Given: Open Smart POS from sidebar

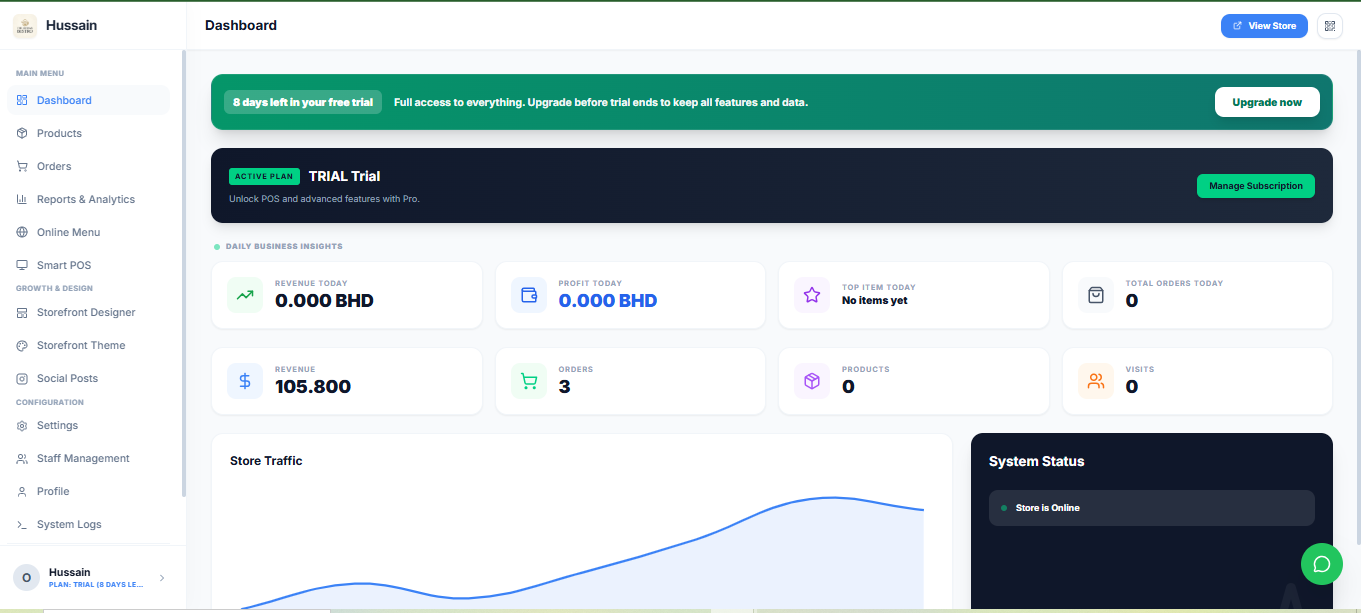Looking at the screenshot, I should pos(88,265).
